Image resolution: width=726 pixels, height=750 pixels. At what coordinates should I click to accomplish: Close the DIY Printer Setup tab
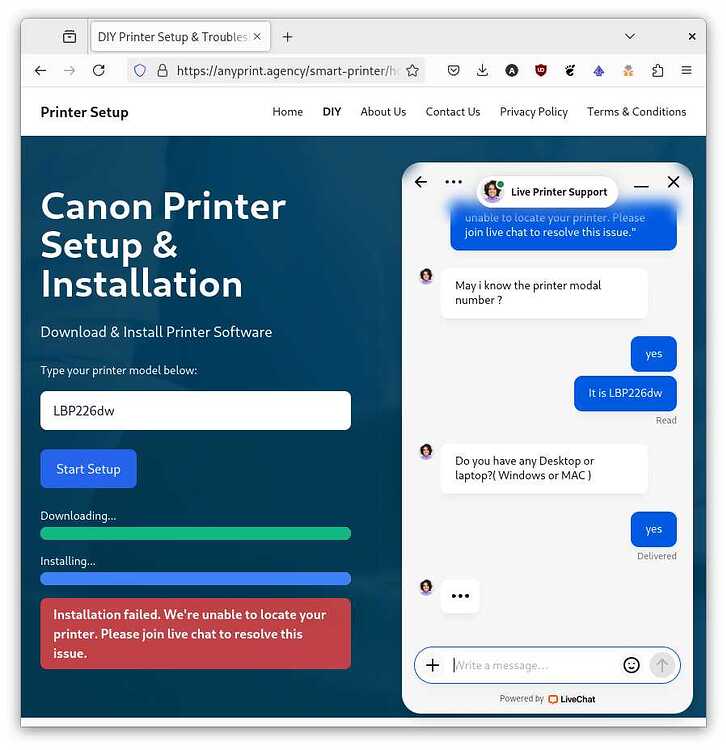click(257, 36)
